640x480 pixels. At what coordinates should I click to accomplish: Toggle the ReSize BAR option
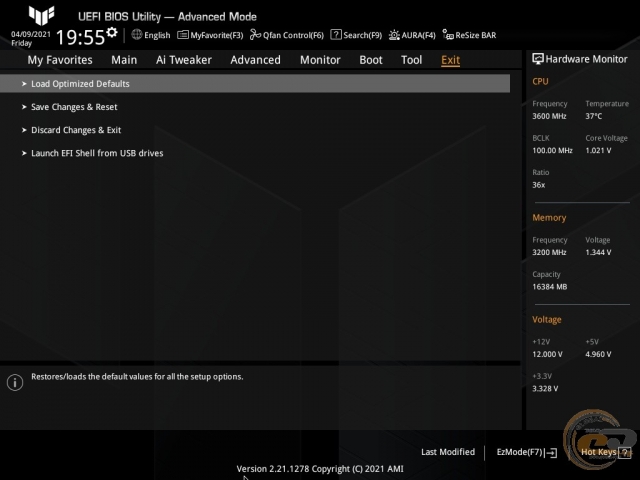point(476,36)
